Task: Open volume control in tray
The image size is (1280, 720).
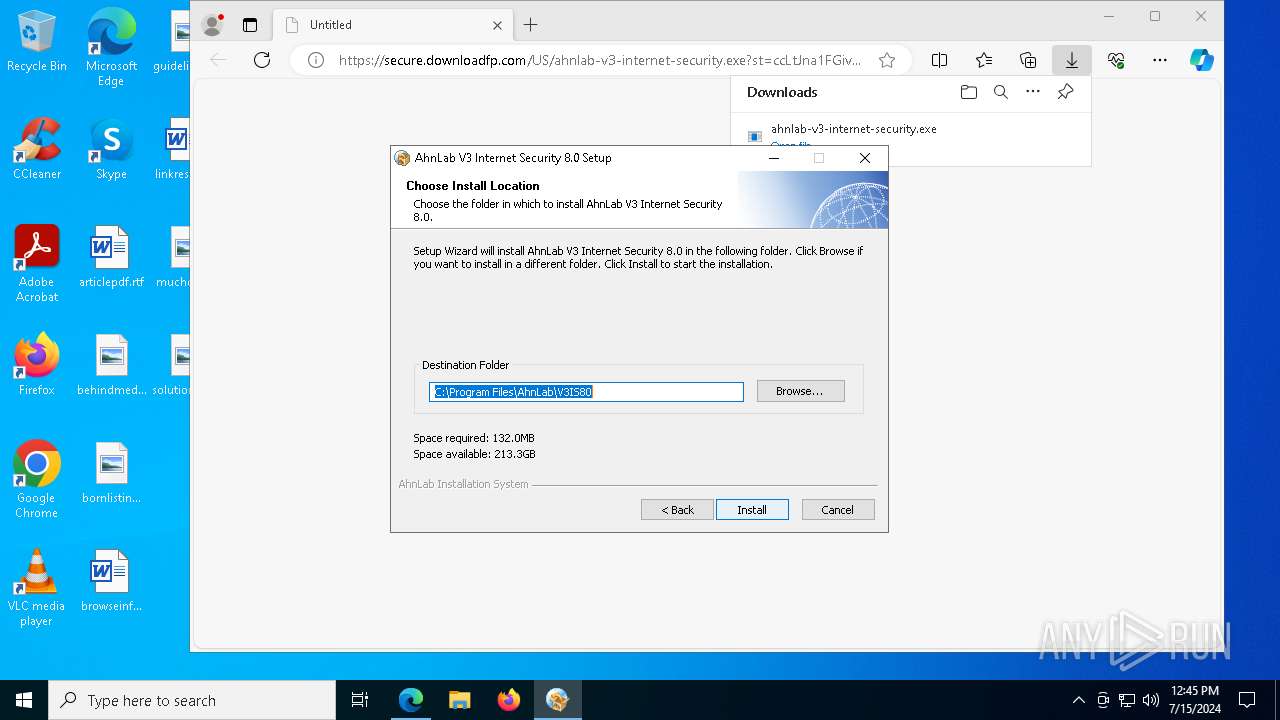Action: (x=1151, y=700)
